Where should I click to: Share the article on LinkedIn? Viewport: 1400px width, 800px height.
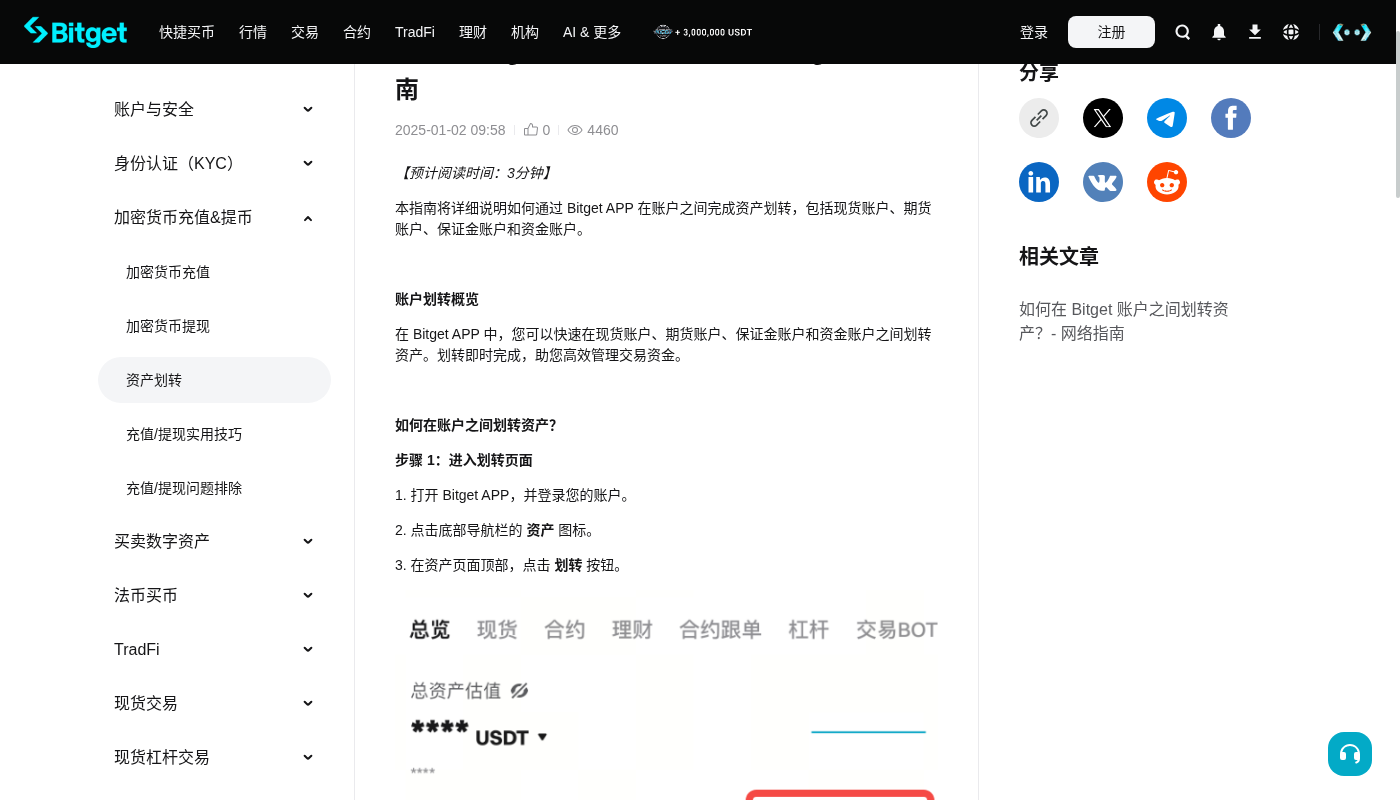pyautogui.click(x=1039, y=182)
